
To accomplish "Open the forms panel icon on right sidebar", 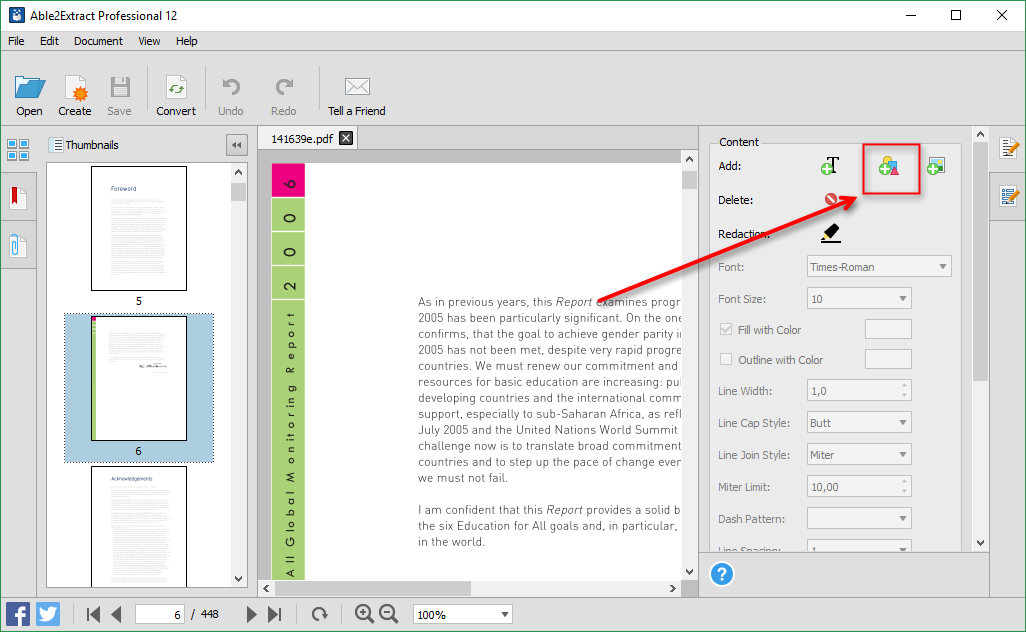I will click(x=1010, y=196).
